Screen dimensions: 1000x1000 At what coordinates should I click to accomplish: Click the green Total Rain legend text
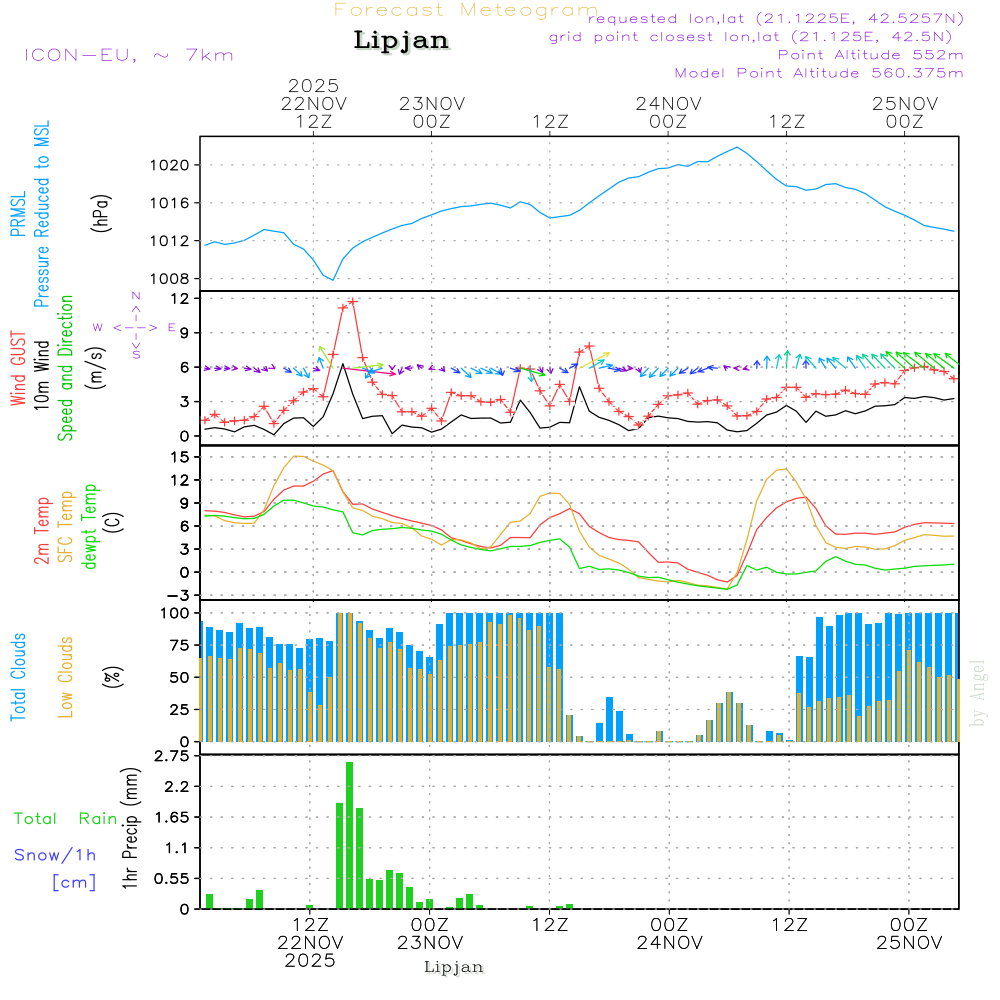[x=66, y=818]
